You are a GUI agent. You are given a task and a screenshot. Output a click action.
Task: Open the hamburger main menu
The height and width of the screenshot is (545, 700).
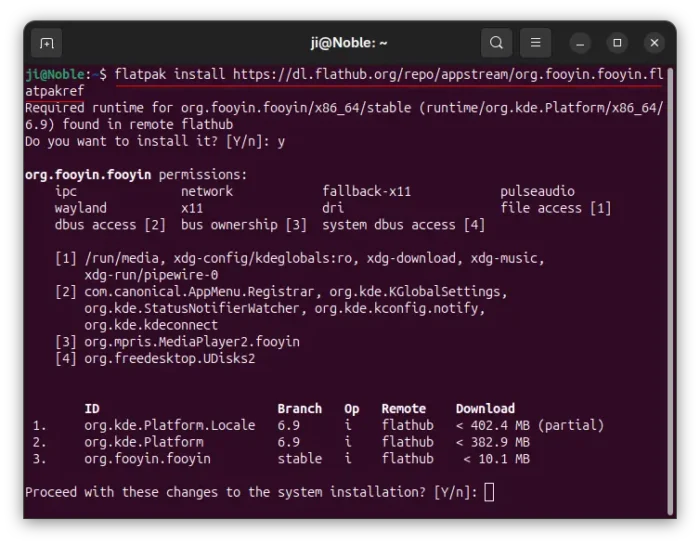tap(536, 43)
